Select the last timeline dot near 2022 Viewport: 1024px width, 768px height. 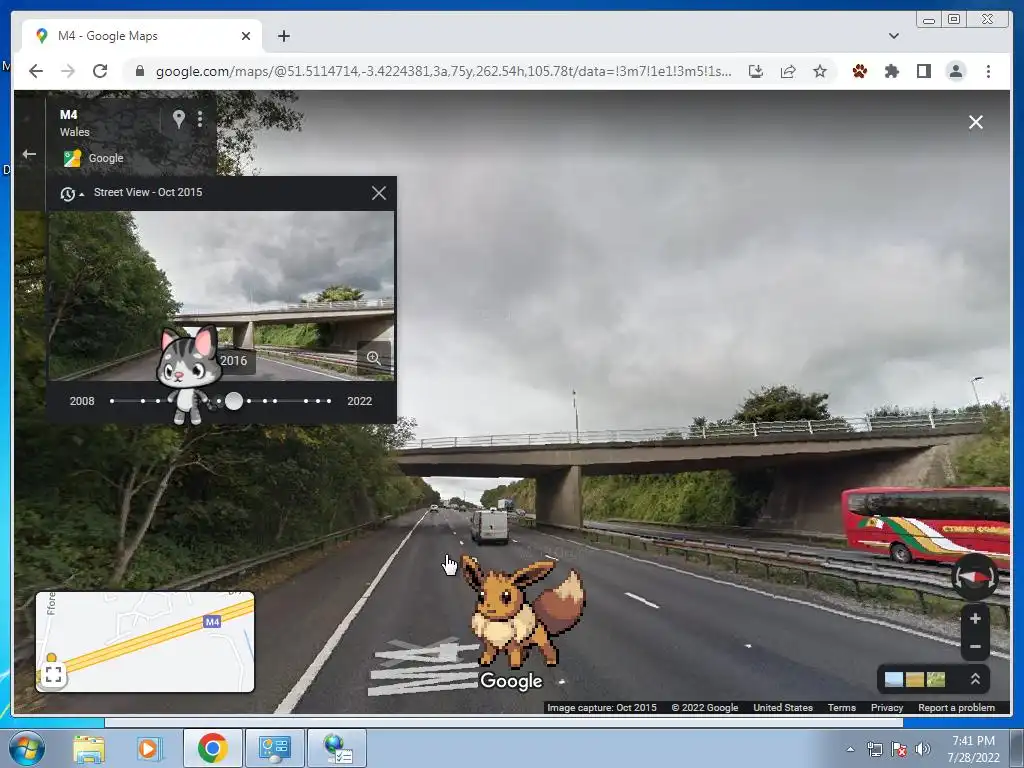329,401
